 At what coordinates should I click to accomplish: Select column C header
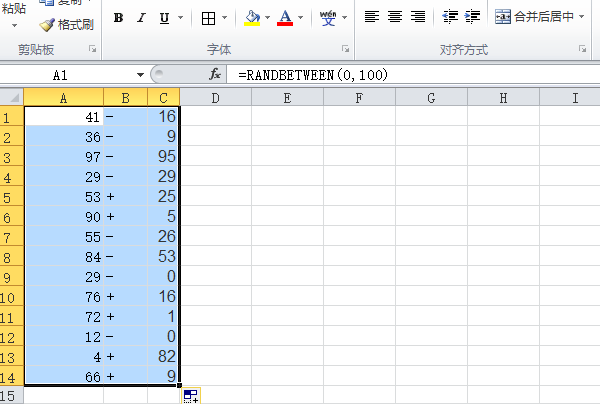[x=163, y=98]
